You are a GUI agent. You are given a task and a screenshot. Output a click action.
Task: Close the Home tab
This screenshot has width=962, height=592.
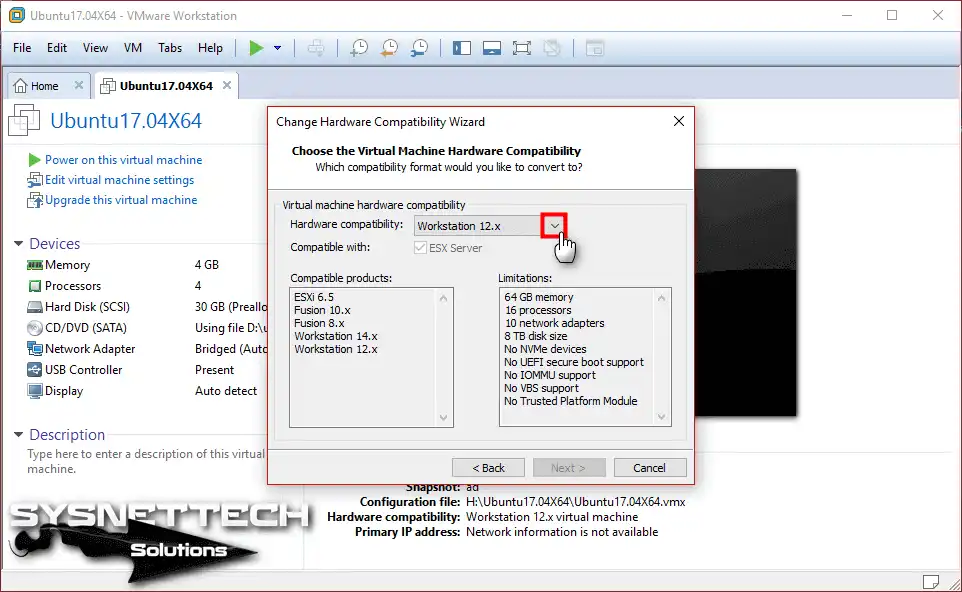tap(79, 85)
